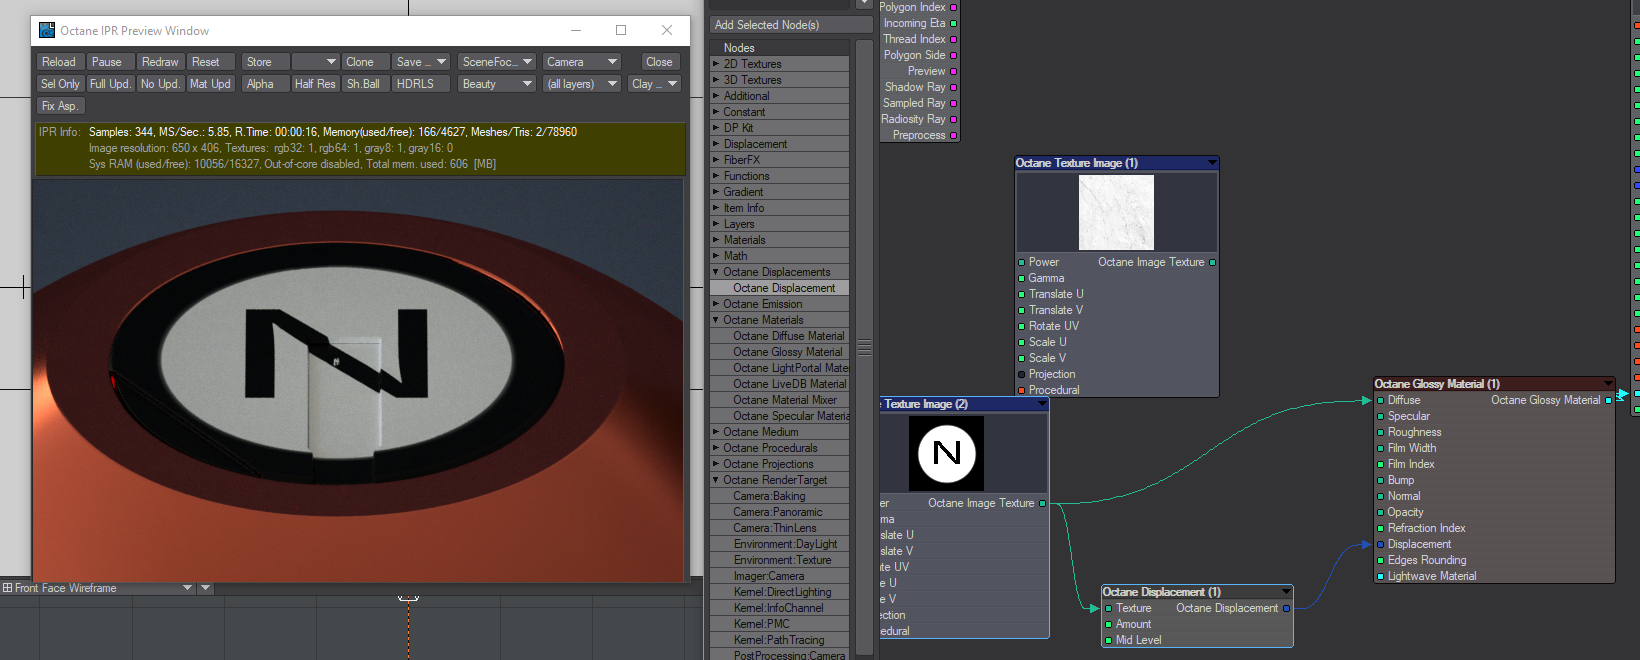
Task: Collapse Octane Displacement (1) node arrow
Action: pyautogui.click(x=1286, y=592)
